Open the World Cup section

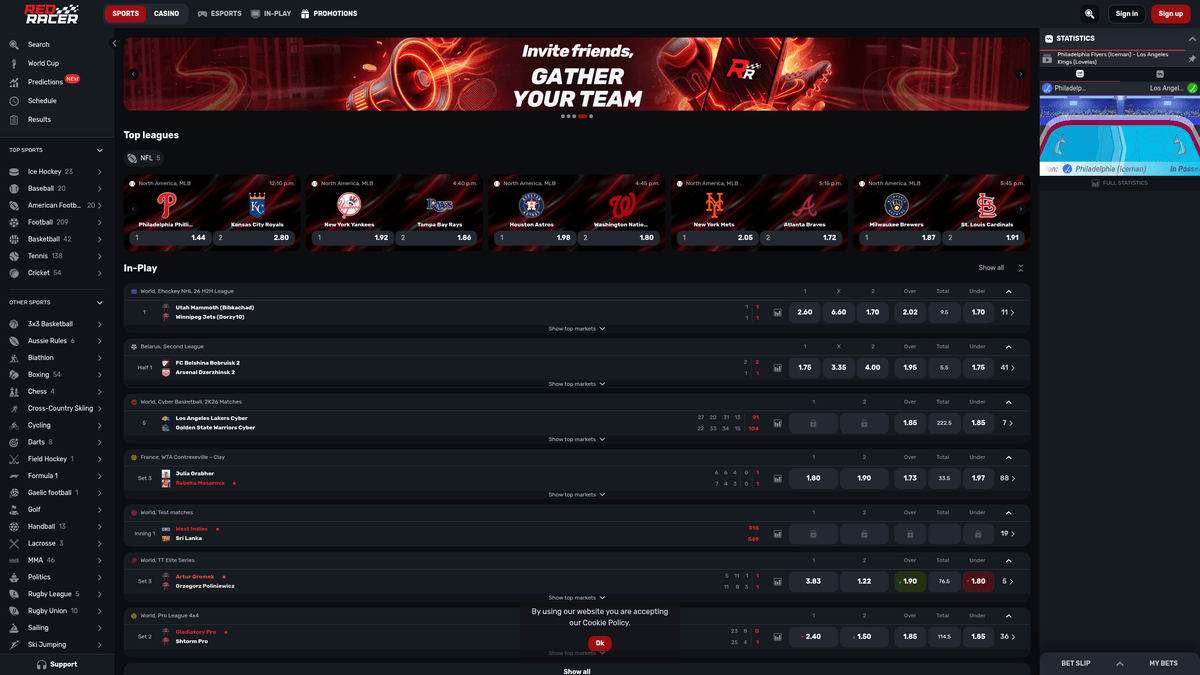coord(43,63)
